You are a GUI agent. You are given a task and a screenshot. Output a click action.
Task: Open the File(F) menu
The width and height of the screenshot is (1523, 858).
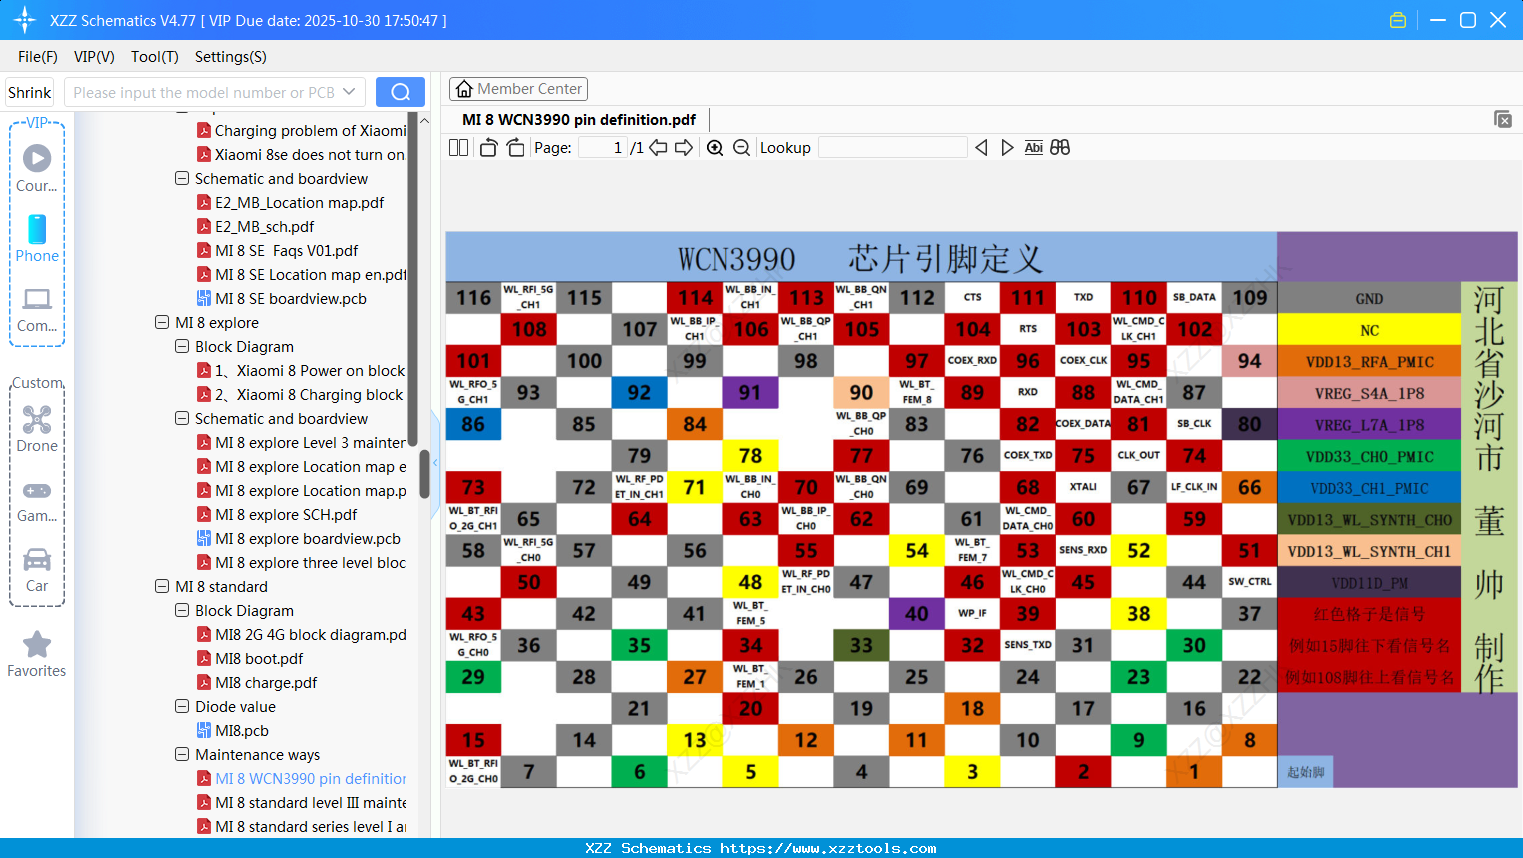pos(38,57)
